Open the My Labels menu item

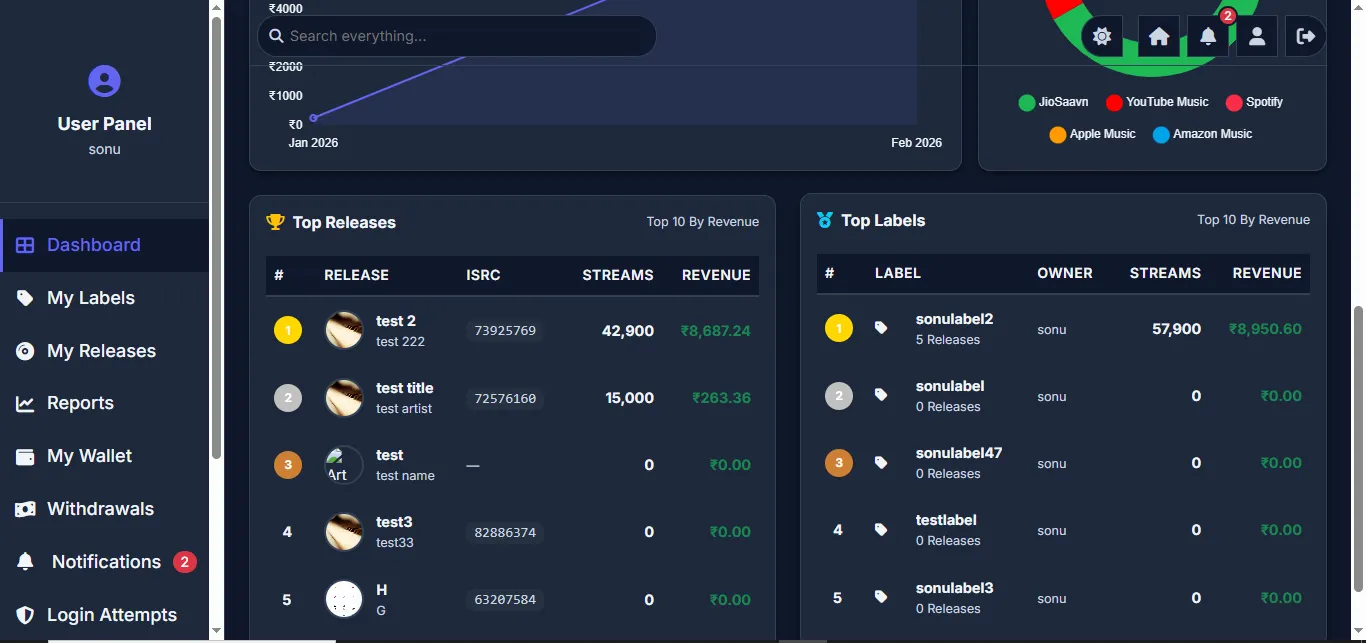click(105, 298)
